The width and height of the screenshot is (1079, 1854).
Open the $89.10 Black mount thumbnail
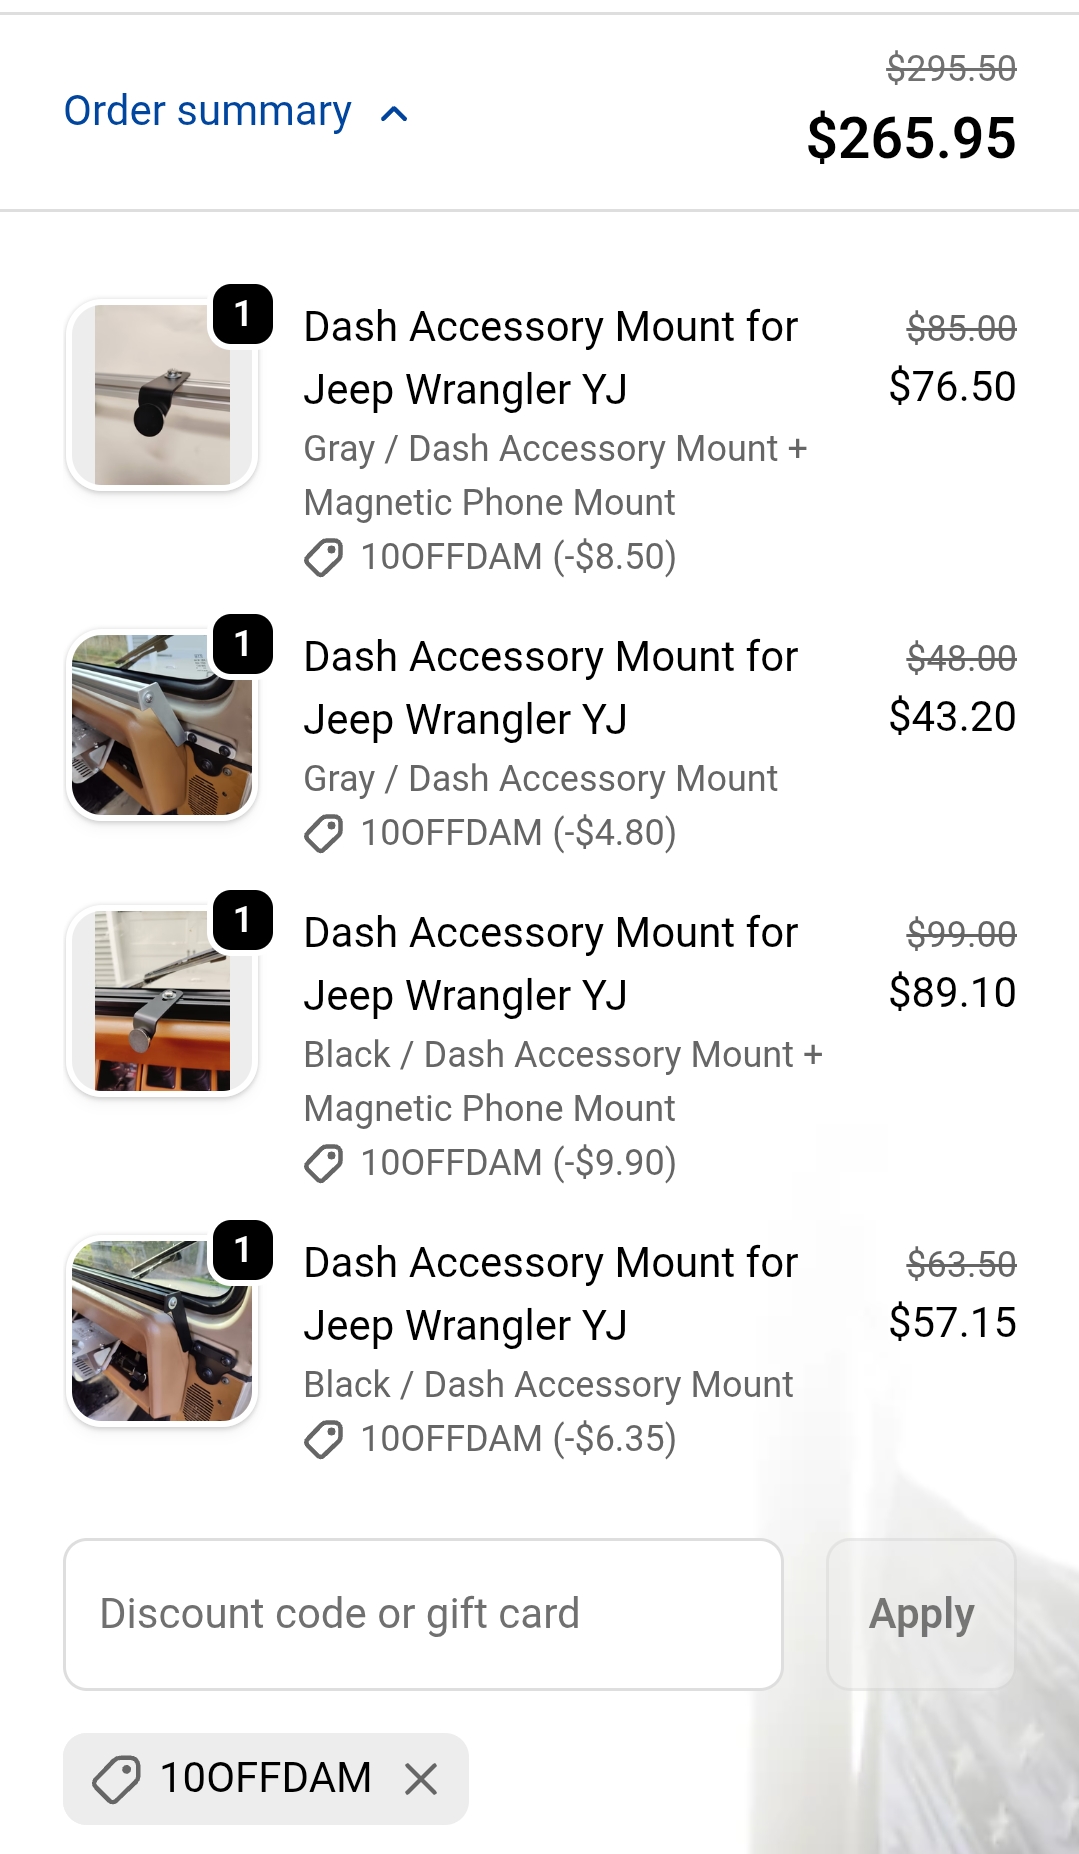click(x=162, y=1001)
